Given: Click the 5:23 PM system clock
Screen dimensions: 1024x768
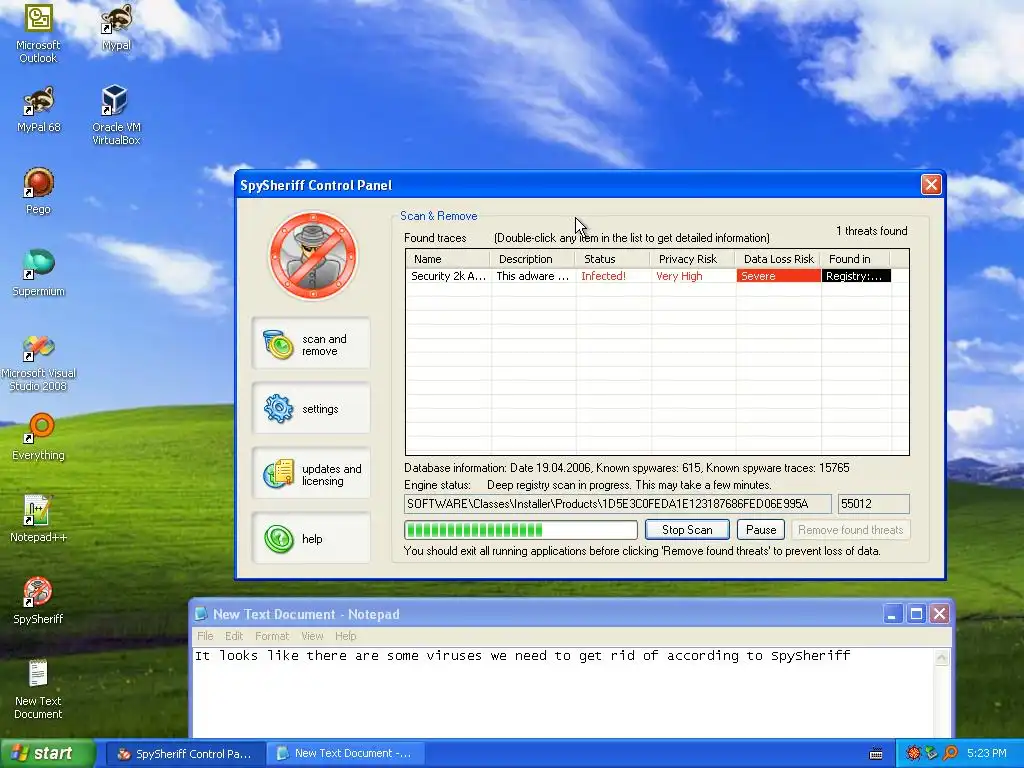Looking at the screenshot, I should pyautogui.click(x=987, y=753).
